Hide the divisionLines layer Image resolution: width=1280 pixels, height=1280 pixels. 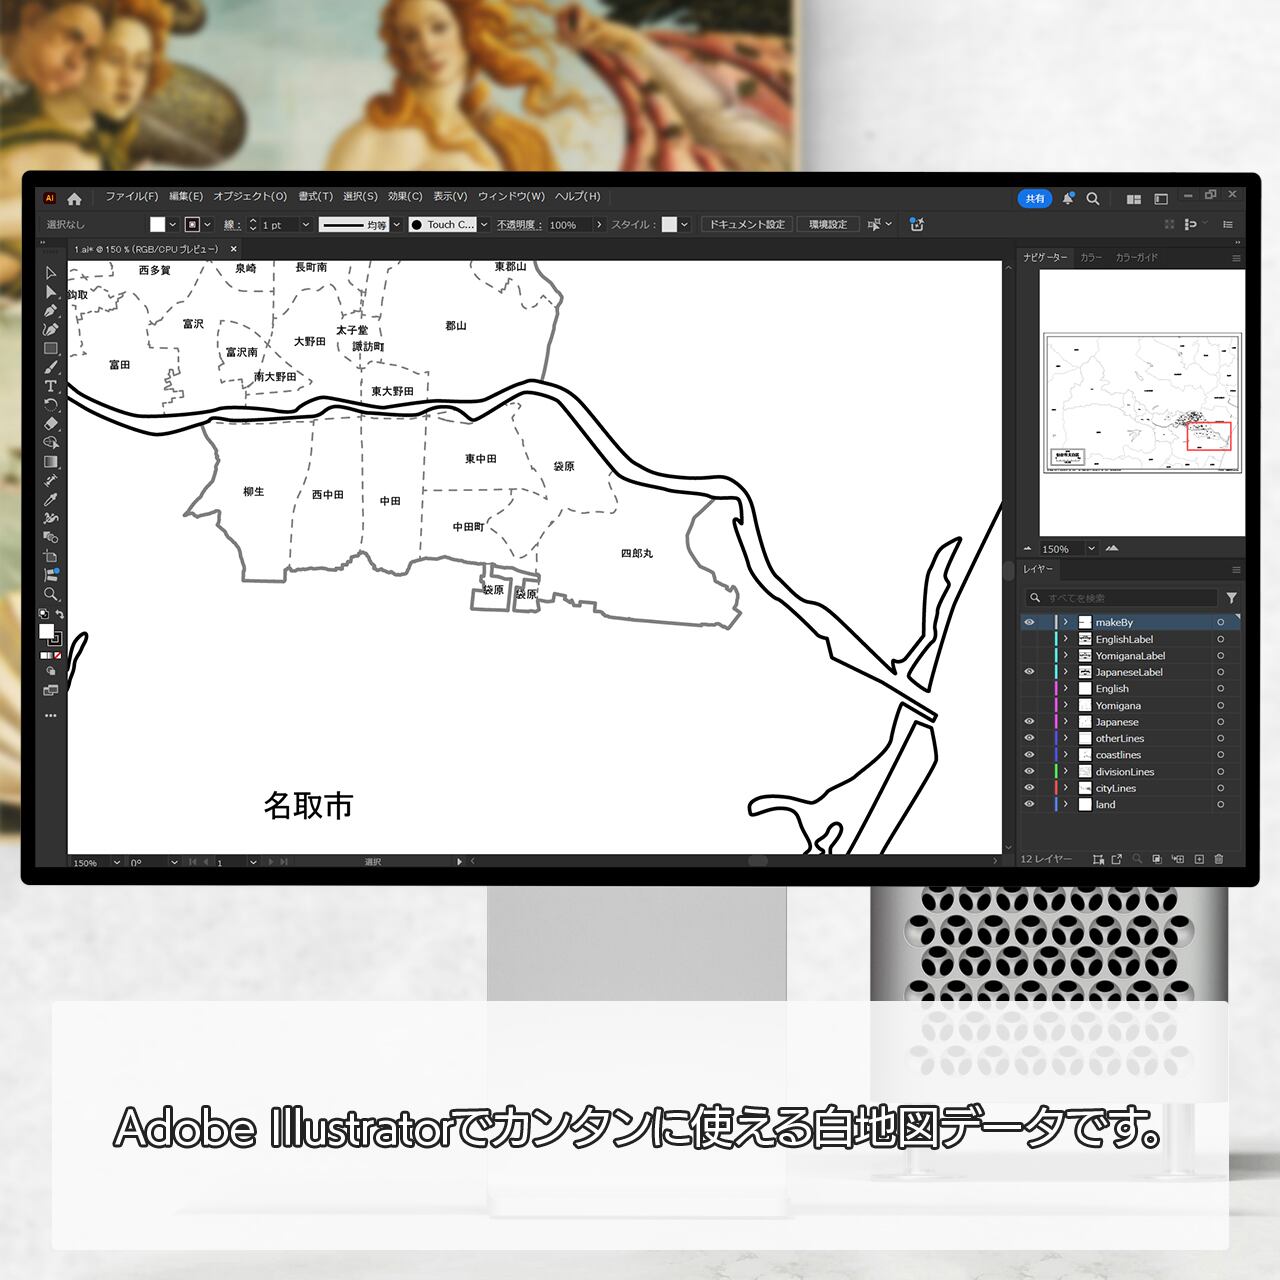(1029, 771)
